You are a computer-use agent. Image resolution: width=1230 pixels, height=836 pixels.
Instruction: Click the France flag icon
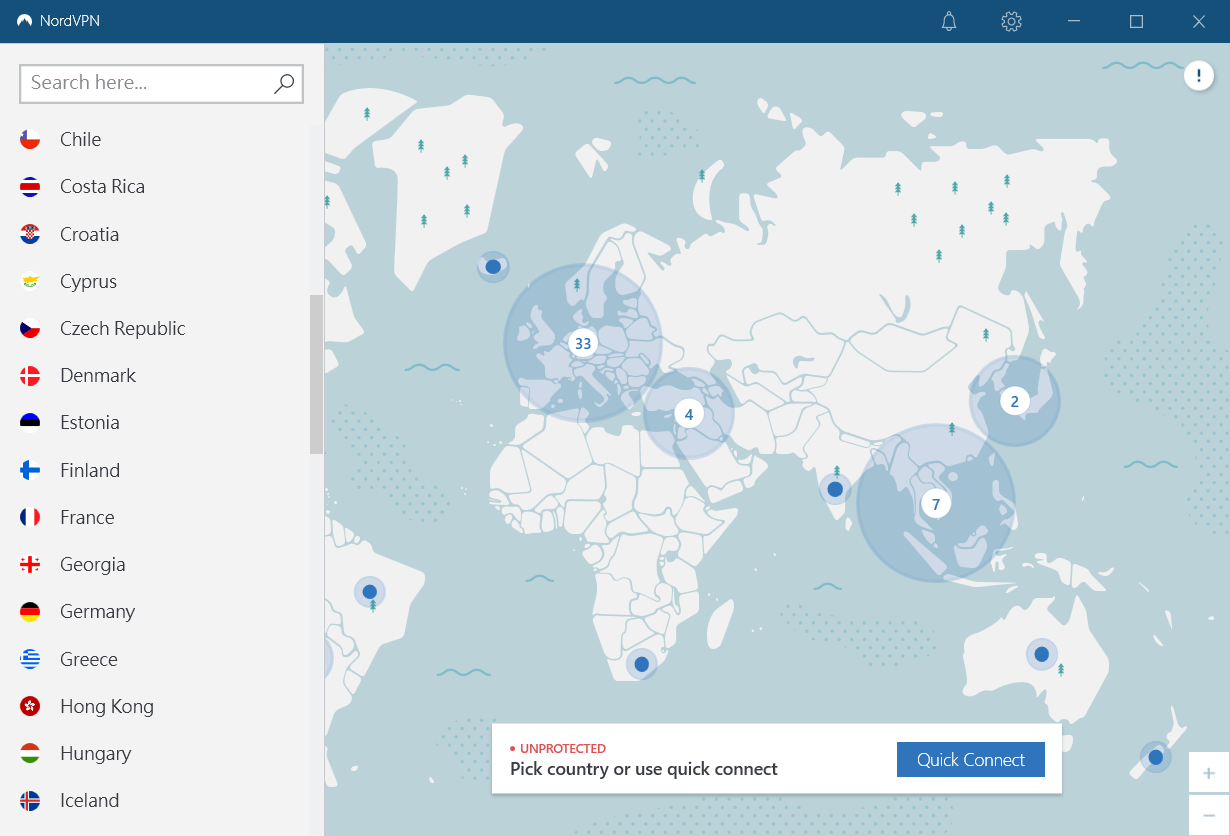point(30,517)
